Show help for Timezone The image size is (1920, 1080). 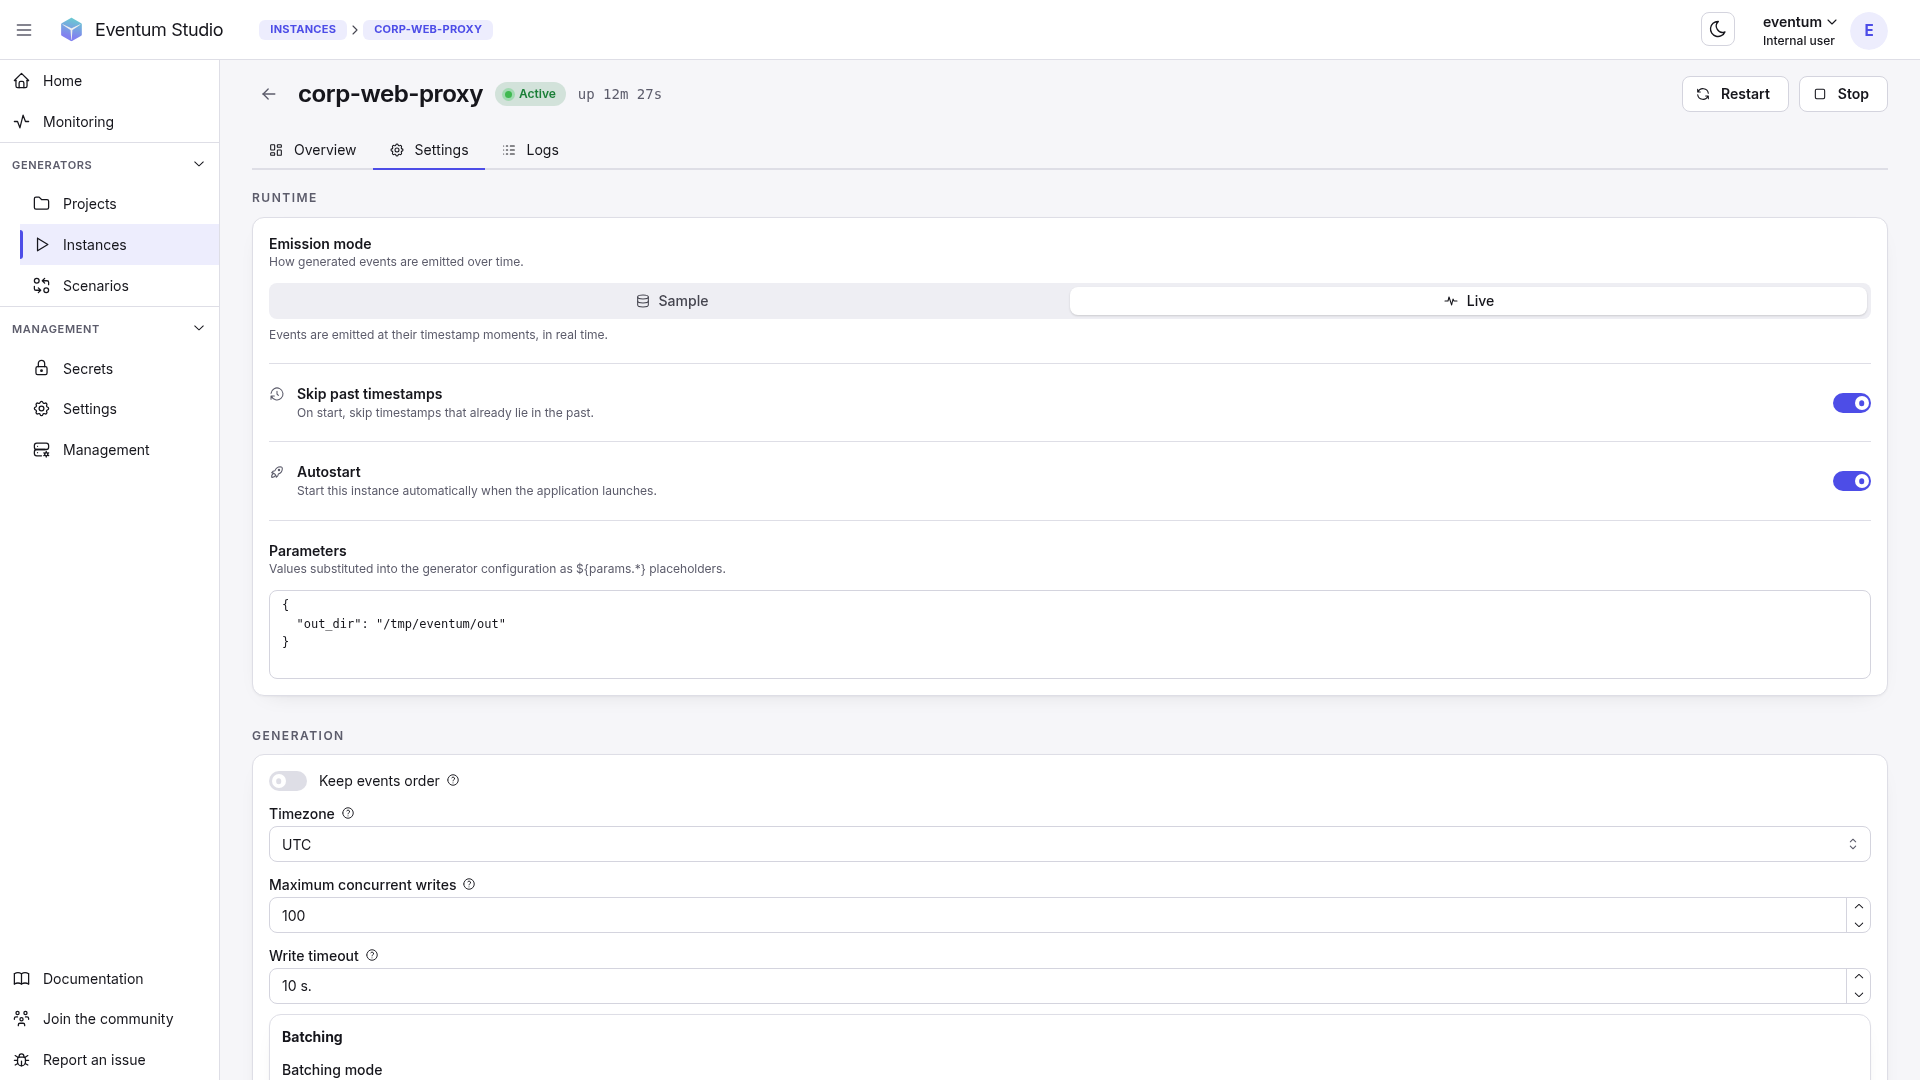[x=348, y=813]
